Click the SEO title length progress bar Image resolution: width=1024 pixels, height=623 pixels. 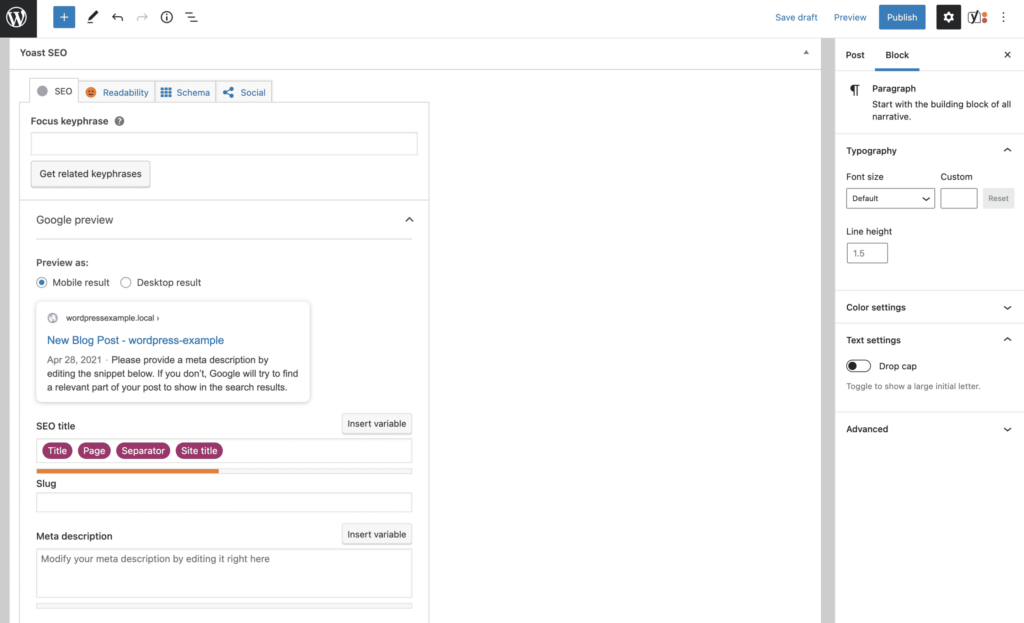coord(224,471)
